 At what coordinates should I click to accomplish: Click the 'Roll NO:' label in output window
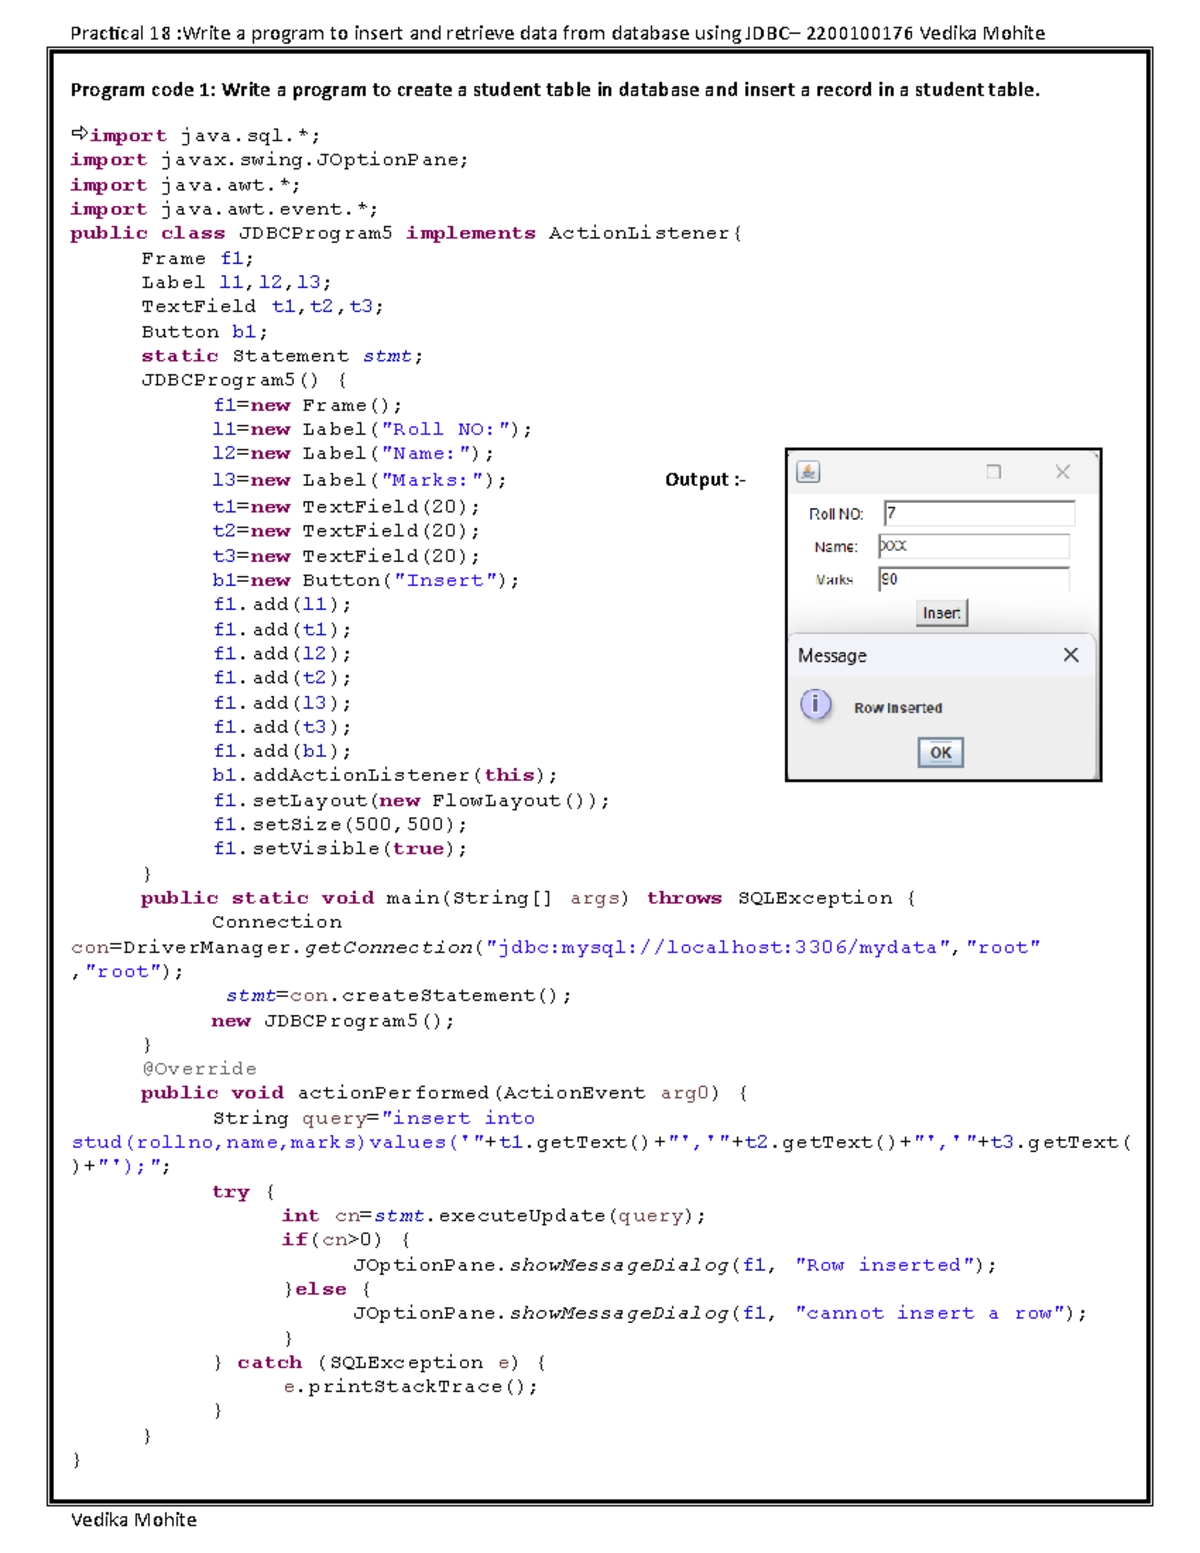[836, 514]
